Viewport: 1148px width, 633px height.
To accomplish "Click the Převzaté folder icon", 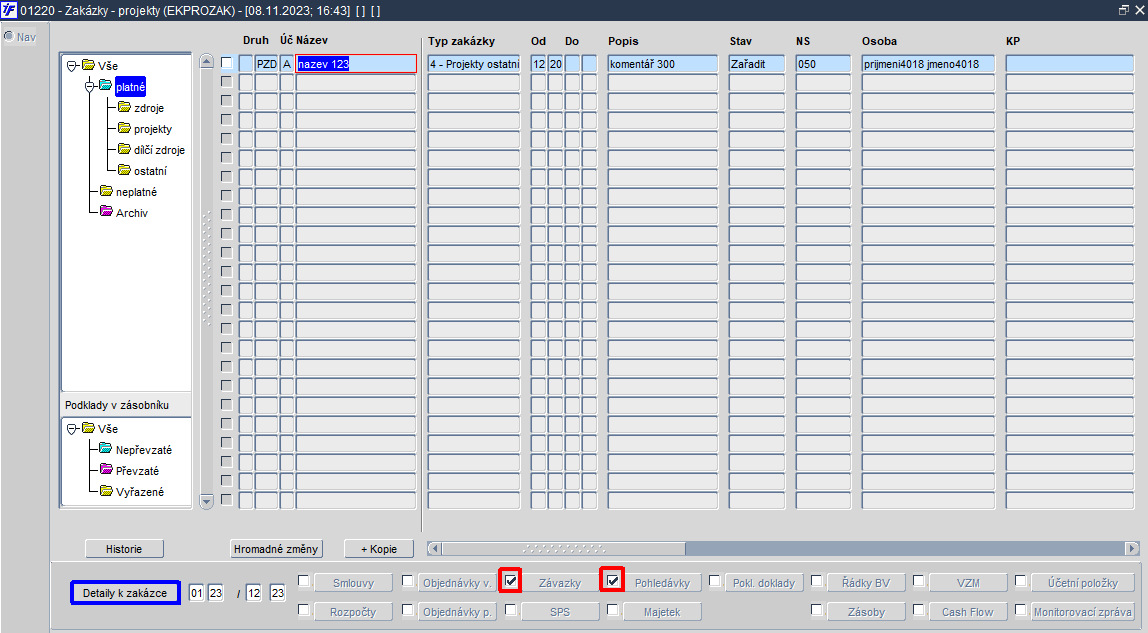I will coord(105,470).
